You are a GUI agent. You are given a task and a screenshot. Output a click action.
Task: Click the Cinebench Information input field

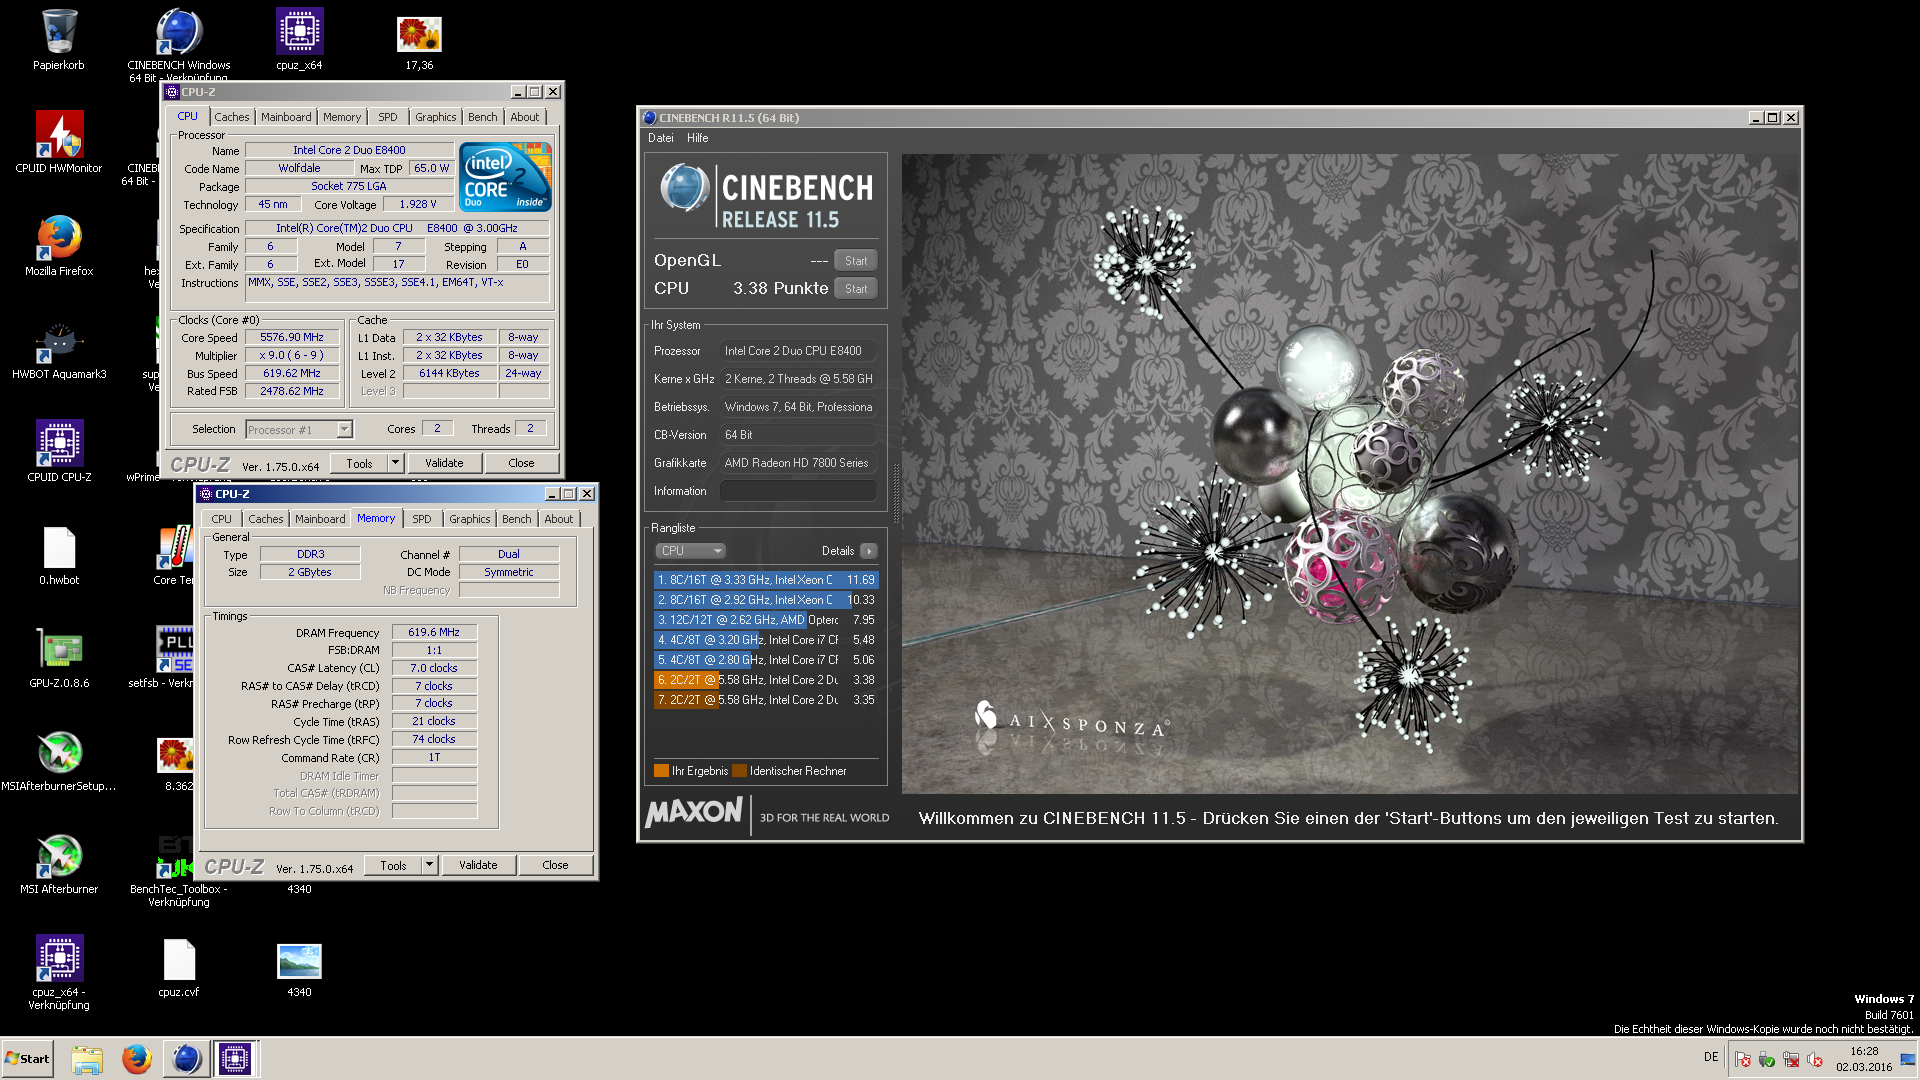click(798, 491)
